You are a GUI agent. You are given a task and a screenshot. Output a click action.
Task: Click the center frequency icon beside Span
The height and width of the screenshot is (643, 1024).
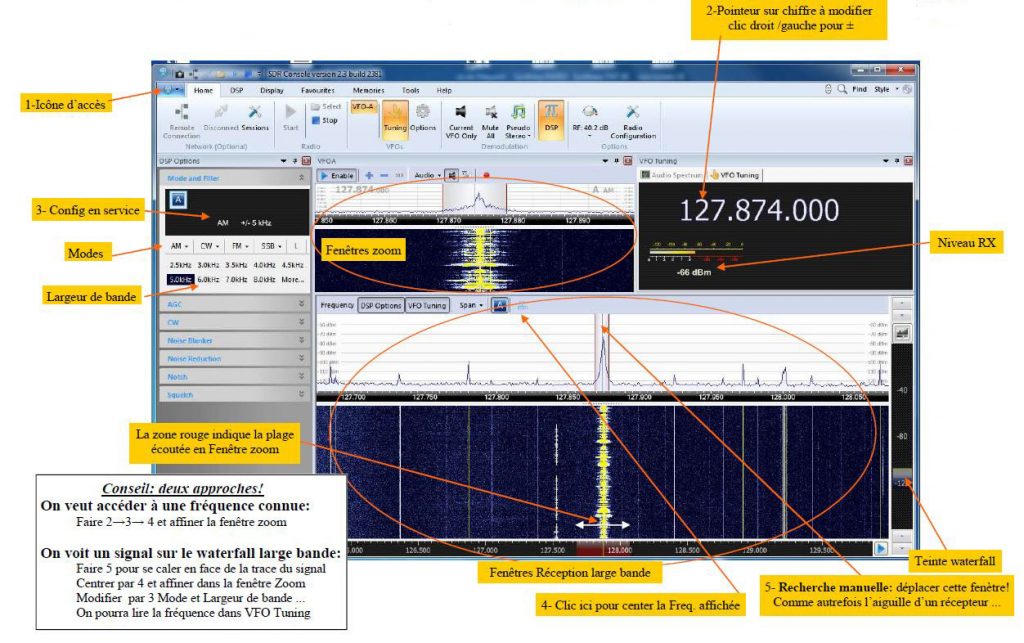[499, 305]
